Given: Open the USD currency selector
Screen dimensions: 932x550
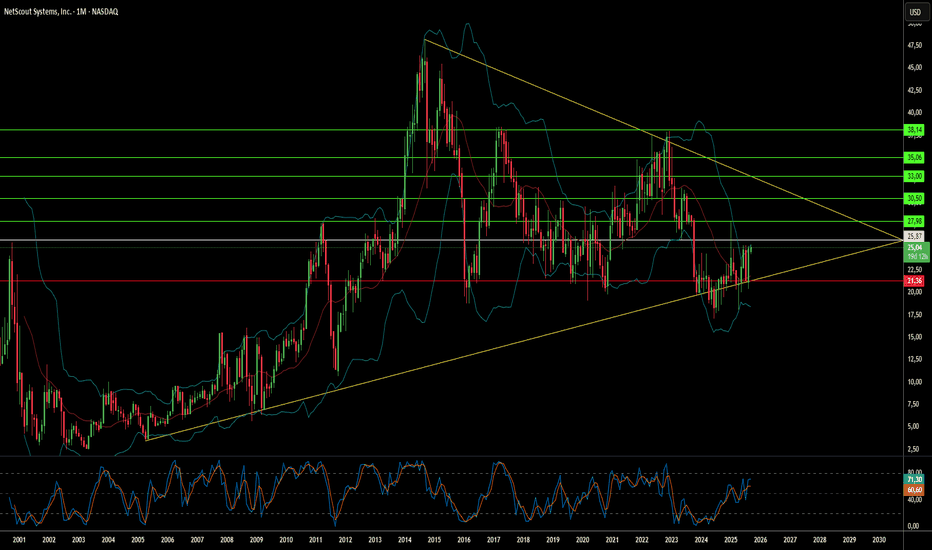Looking at the screenshot, I should coord(915,12).
